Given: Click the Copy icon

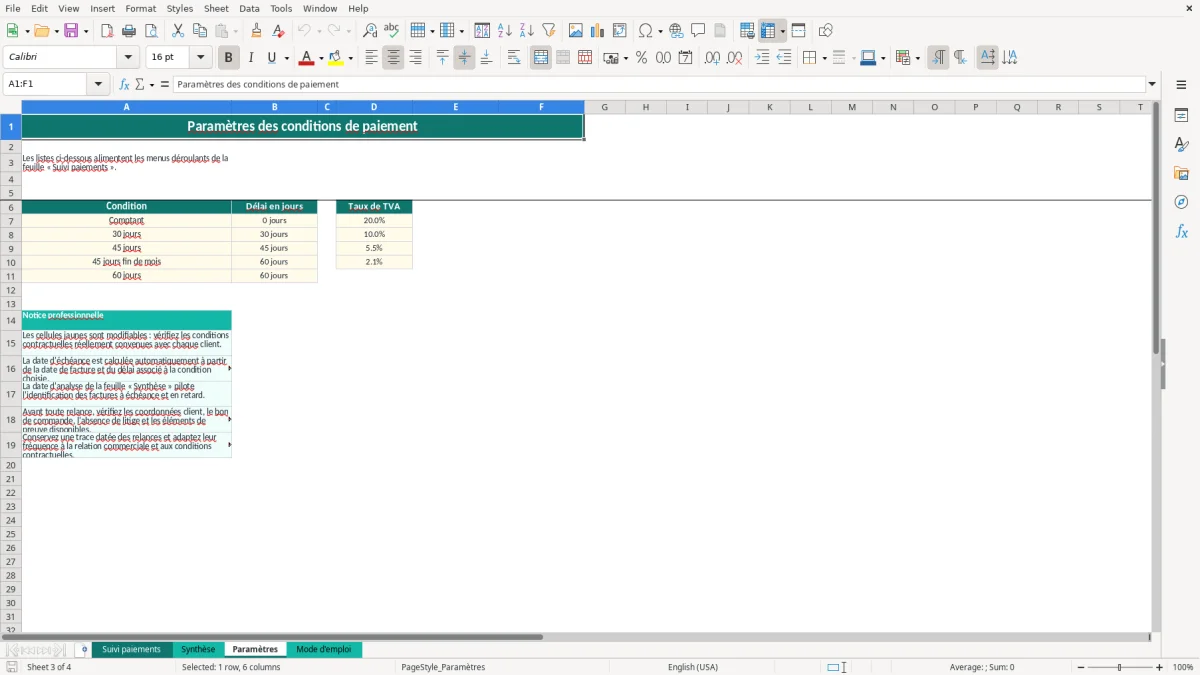Looking at the screenshot, I should (x=200, y=31).
